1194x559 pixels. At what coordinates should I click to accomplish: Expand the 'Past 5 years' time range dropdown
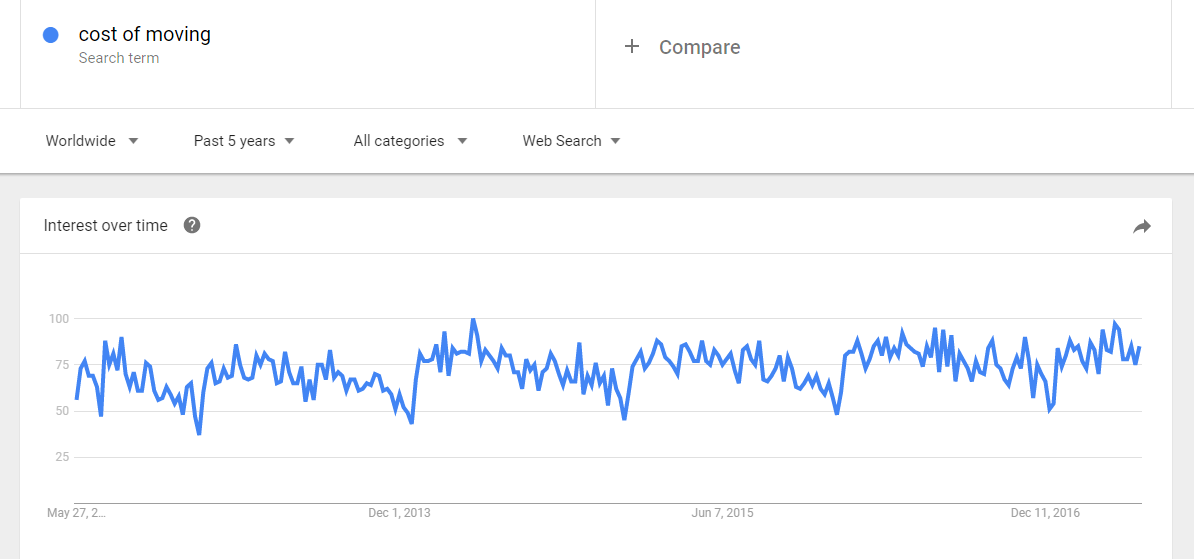click(x=244, y=141)
